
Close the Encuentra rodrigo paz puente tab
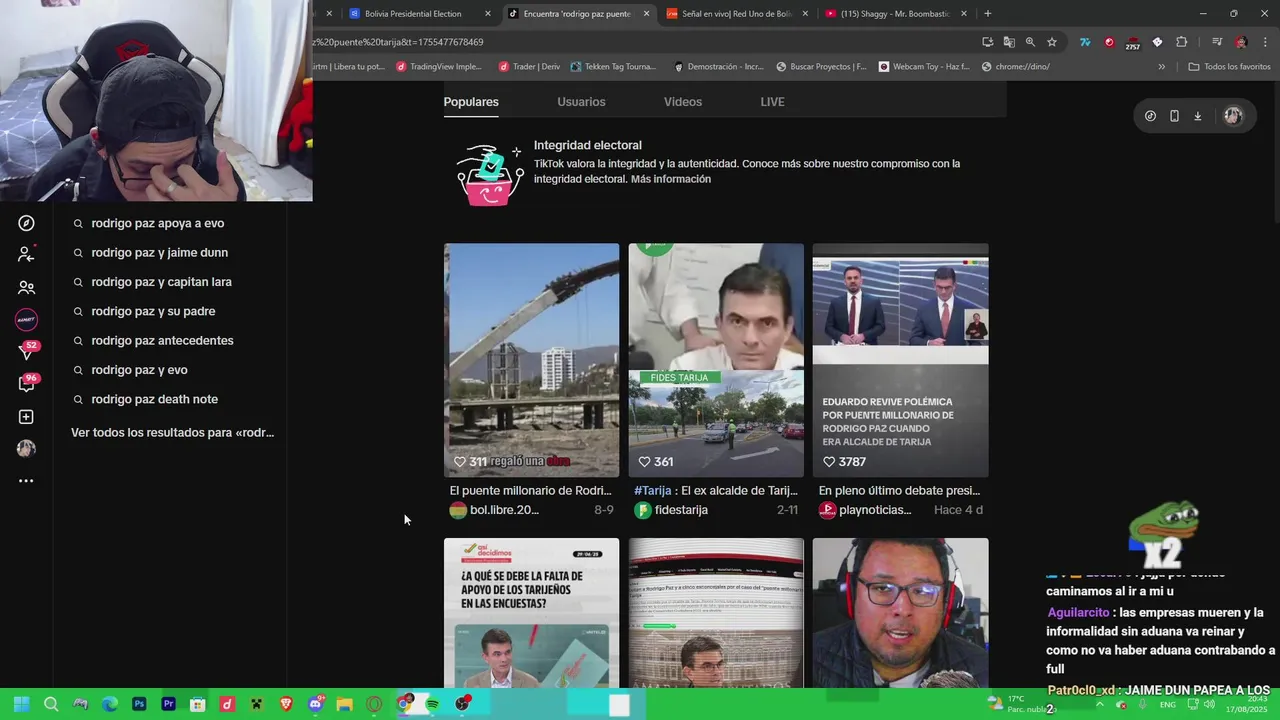tap(646, 14)
